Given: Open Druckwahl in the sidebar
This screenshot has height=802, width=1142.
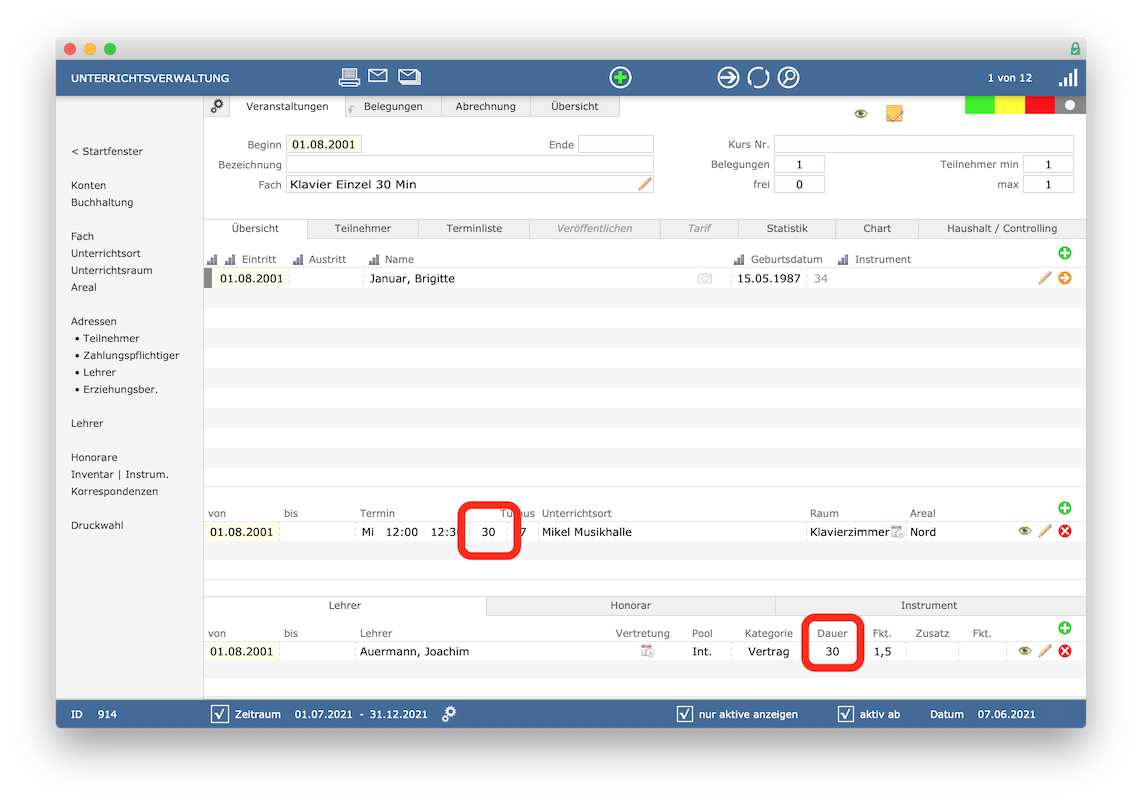Looking at the screenshot, I should [x=97, y=525].
